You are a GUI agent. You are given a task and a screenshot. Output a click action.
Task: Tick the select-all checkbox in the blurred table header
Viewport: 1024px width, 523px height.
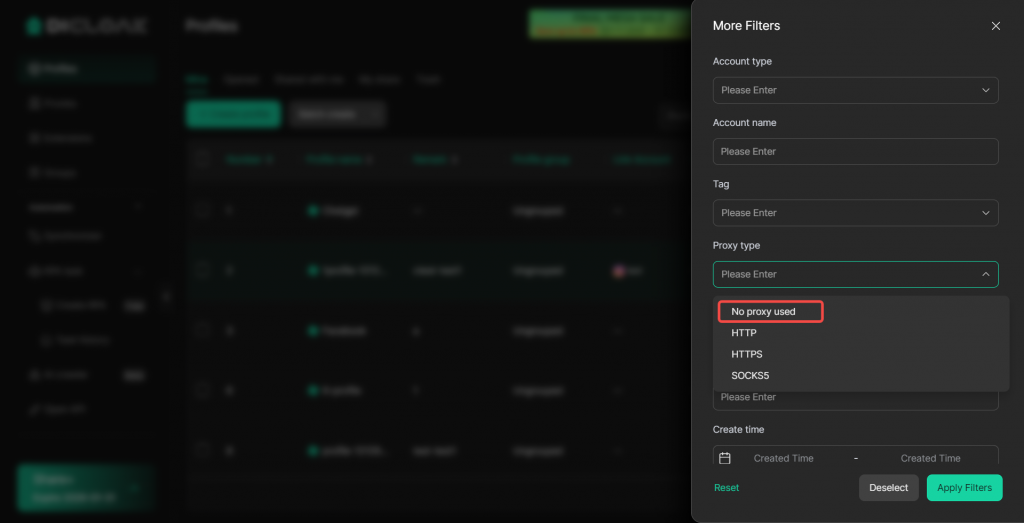click(x=203, y=158)
